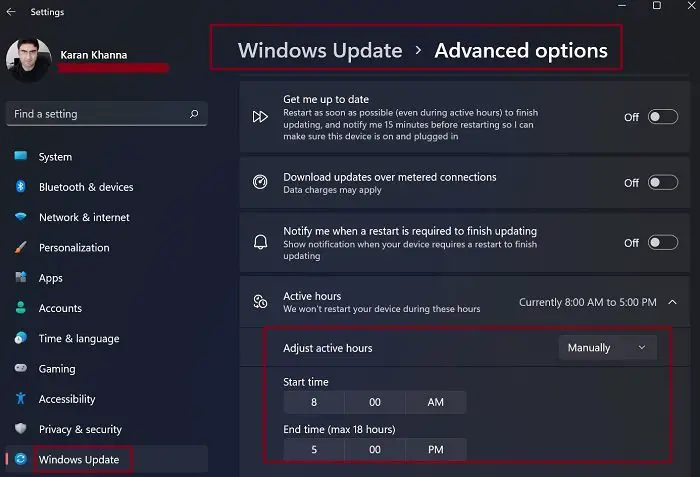Click the Active hours clock icon
The image size is (700, 477).
coord(260,302)
